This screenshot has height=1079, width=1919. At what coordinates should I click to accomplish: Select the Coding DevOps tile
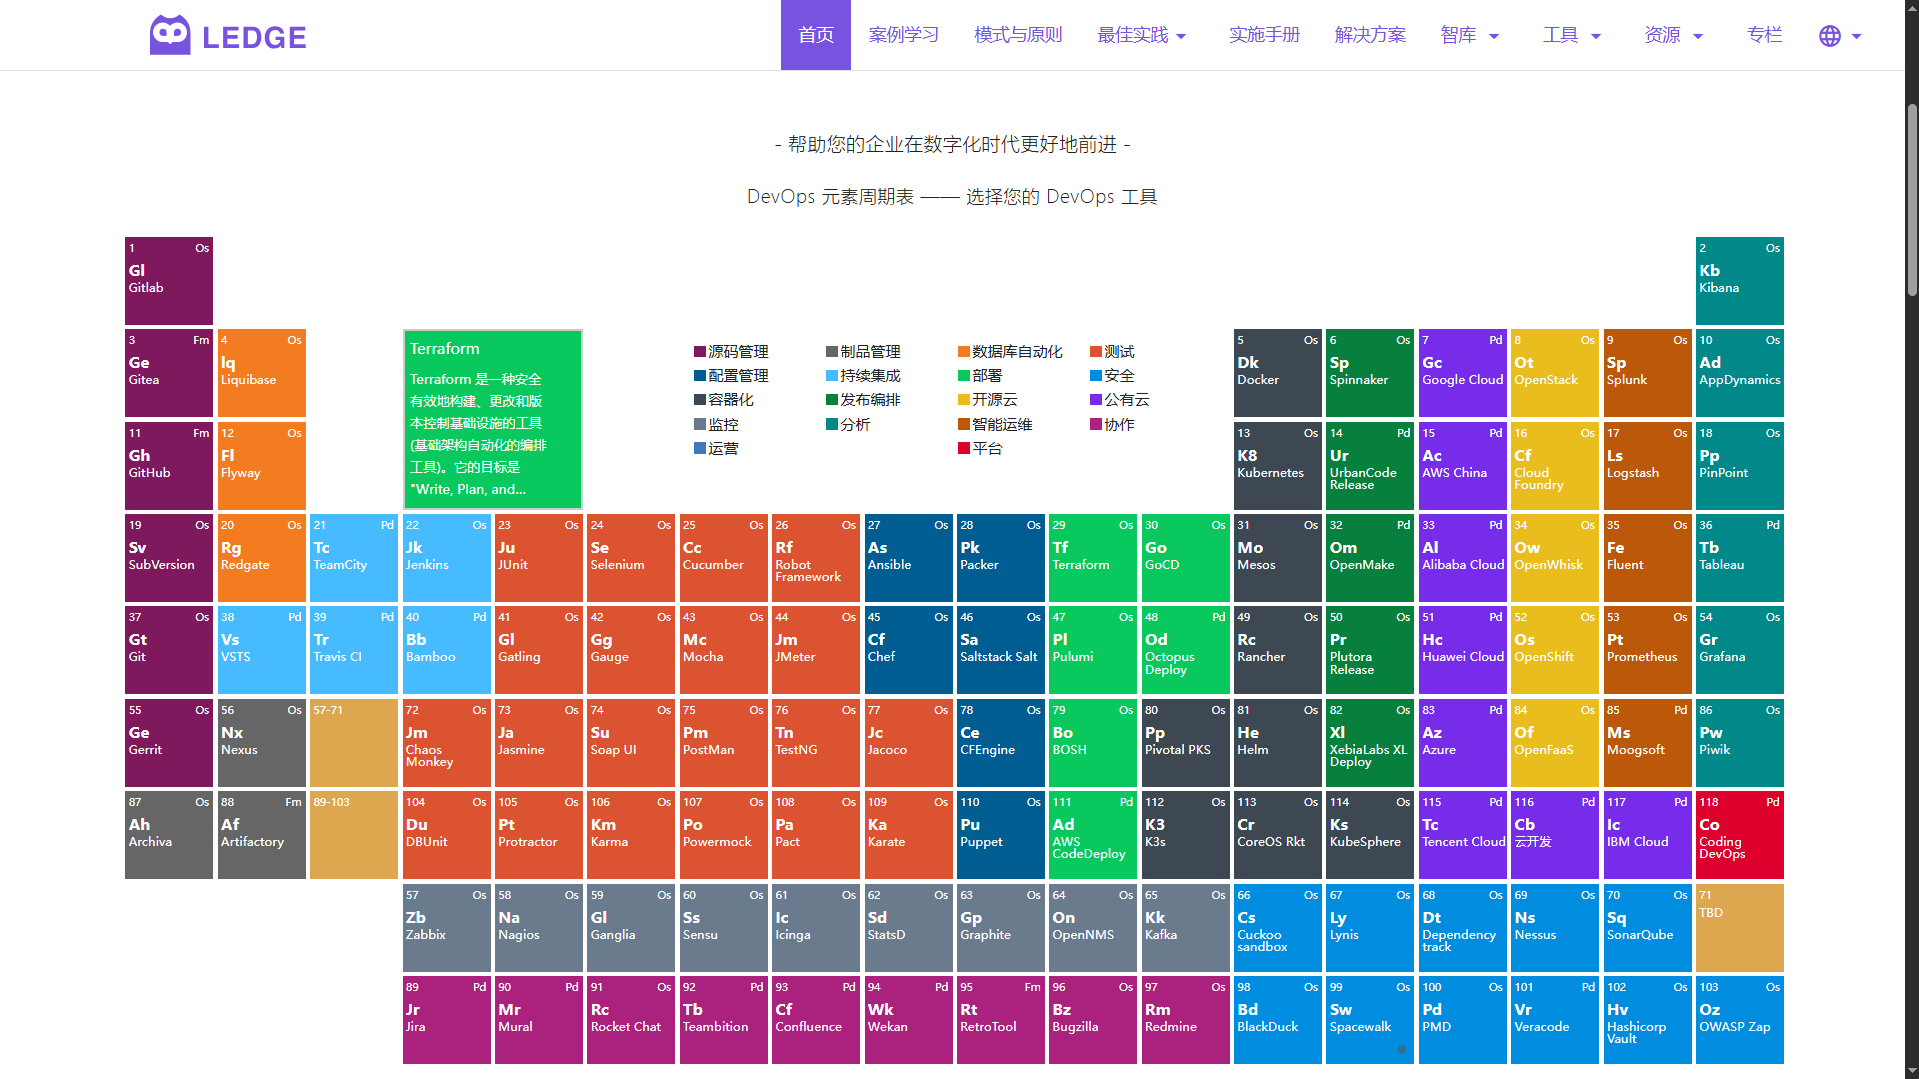coord(1740,835)
